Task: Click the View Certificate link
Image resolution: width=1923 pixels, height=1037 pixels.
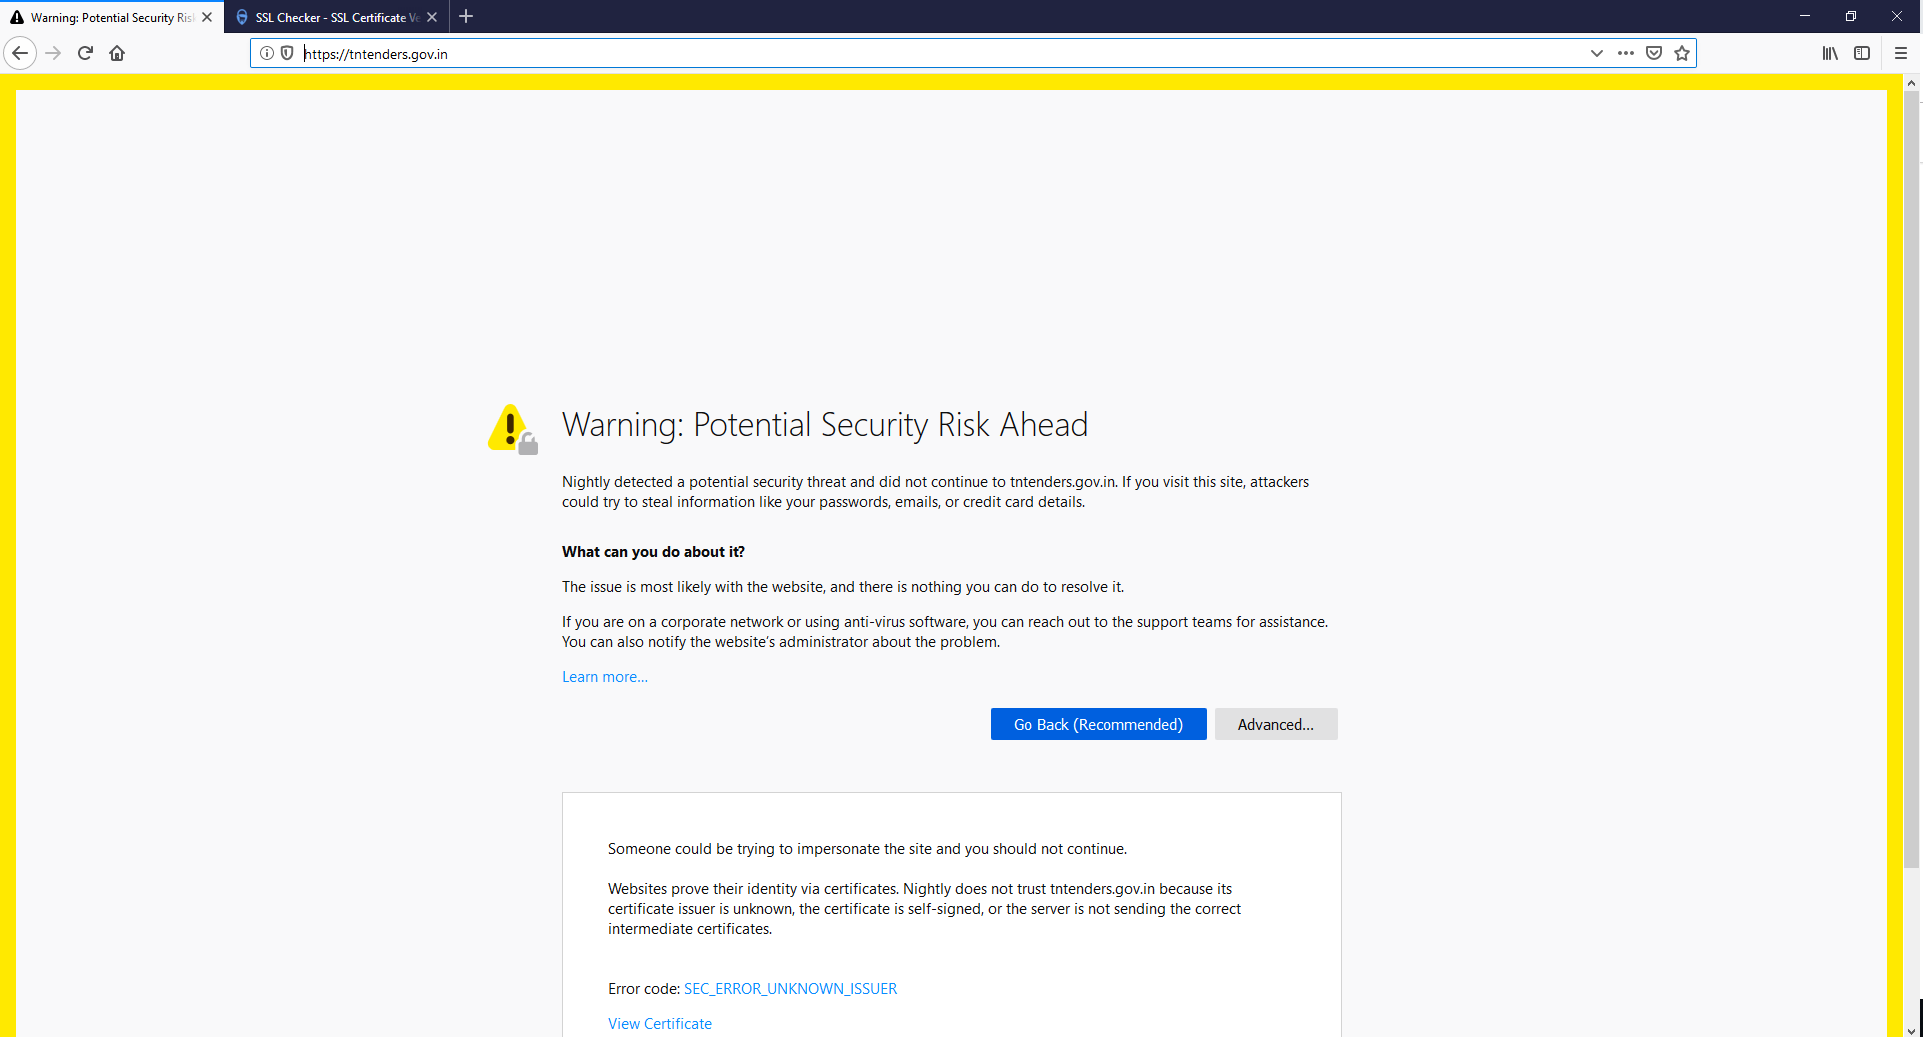Action: pyautogui.click(x=659, y=1023)
